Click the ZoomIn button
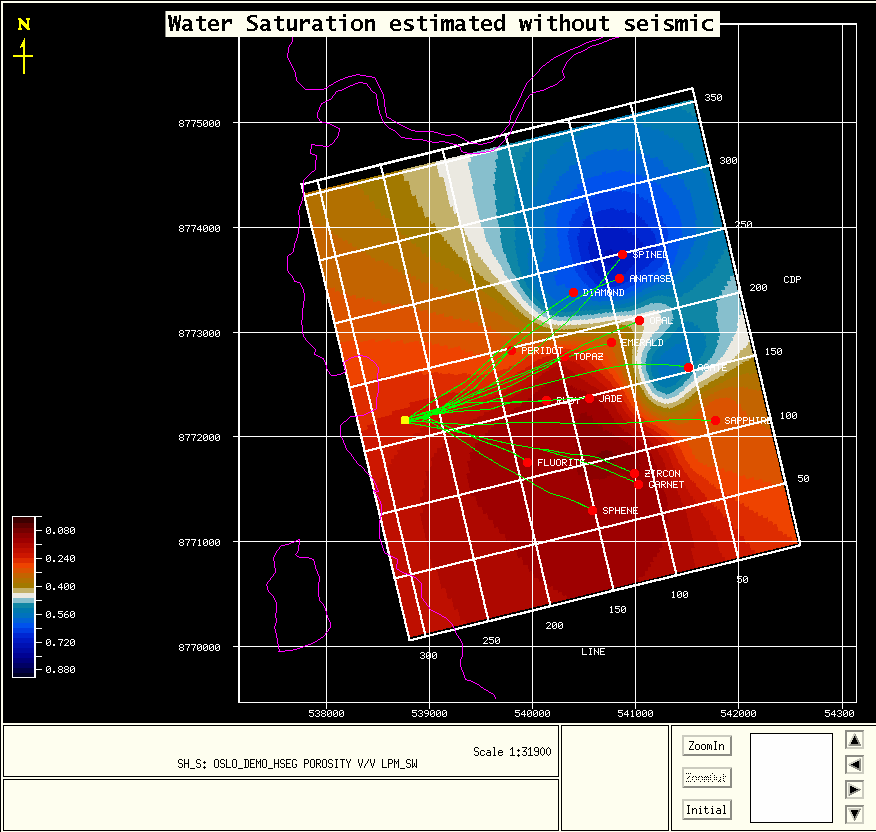The height and width of the screenshot is (832, 876). pyautogui.click(x=706, y=746)
